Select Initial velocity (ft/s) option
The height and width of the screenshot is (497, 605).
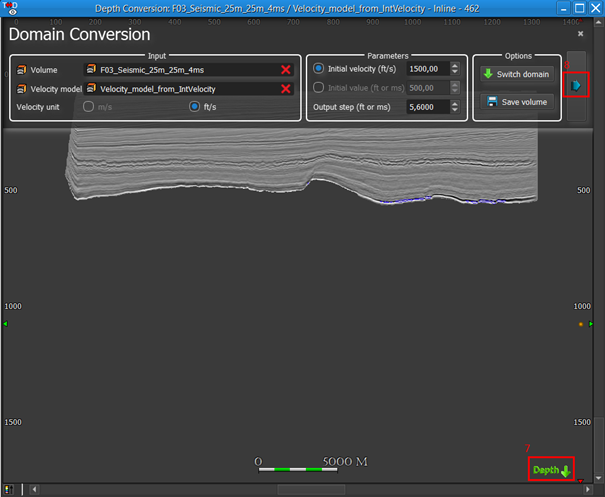click(x=318, y=69)
